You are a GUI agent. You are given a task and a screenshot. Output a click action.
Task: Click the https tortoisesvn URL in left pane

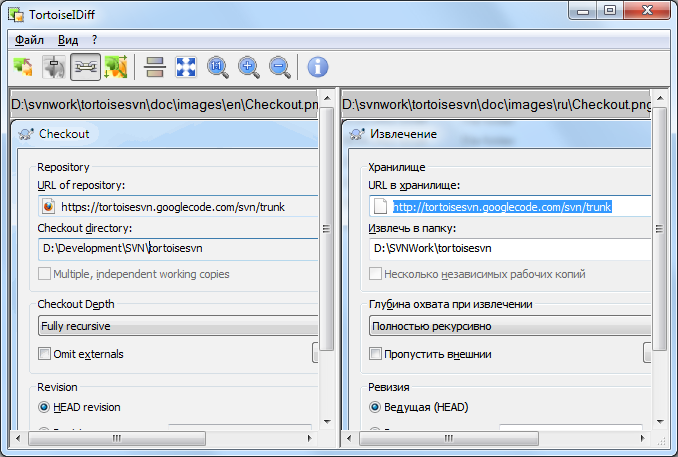pyautogui.click(x=173, y=207)
